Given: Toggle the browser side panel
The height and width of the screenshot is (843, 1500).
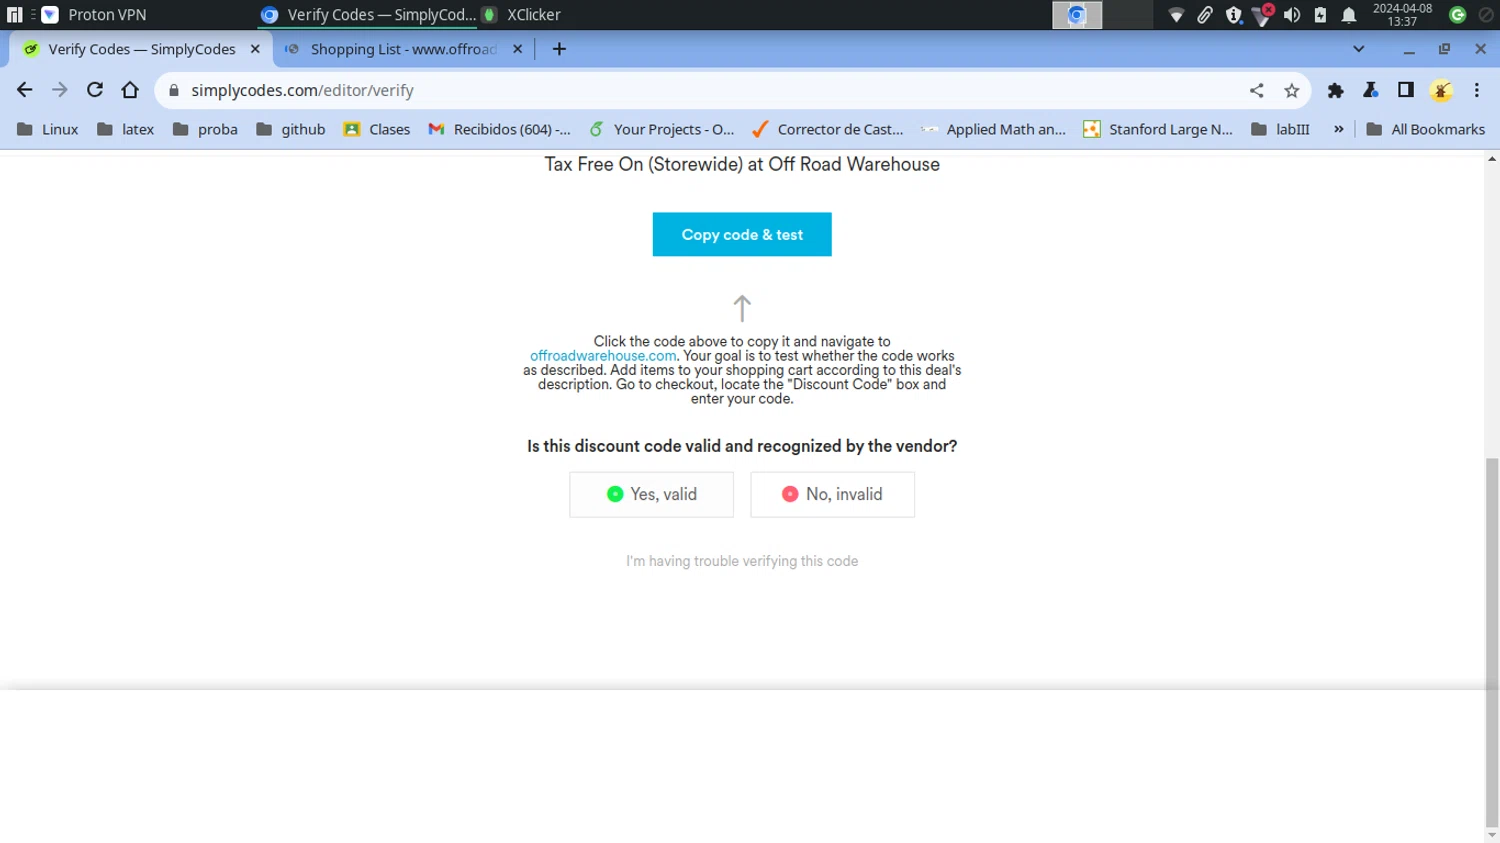Looking at the screenshot, I should point(1406,90).
